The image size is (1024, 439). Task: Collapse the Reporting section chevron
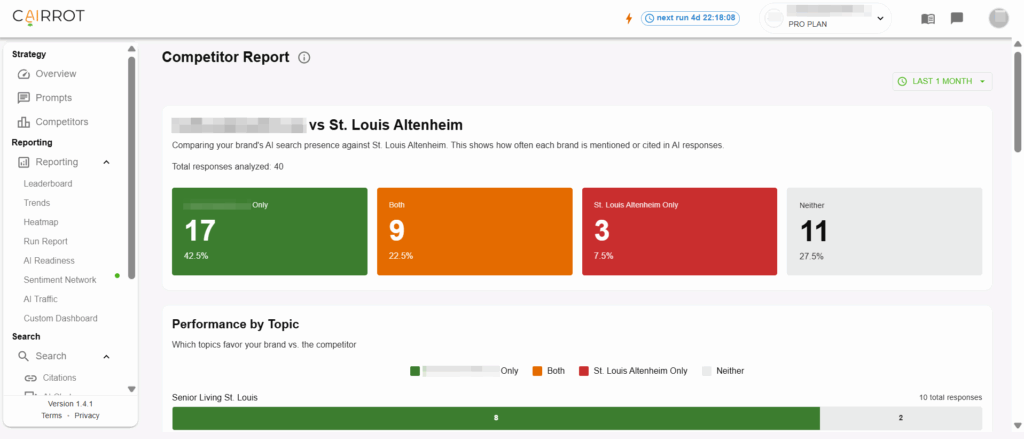click(106, 162)
